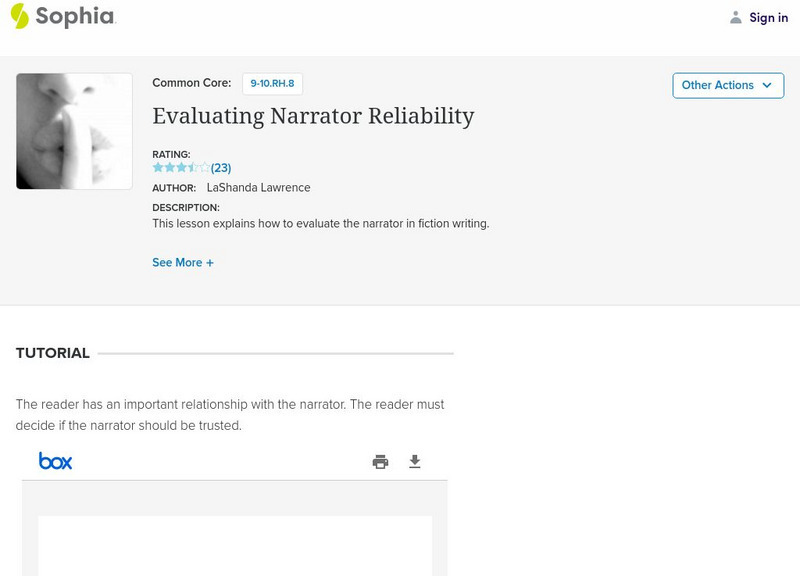Expand the Other Actions dropdown
Image resolution: width=800 pixels, height=576 pixels.
click(728, 85)
